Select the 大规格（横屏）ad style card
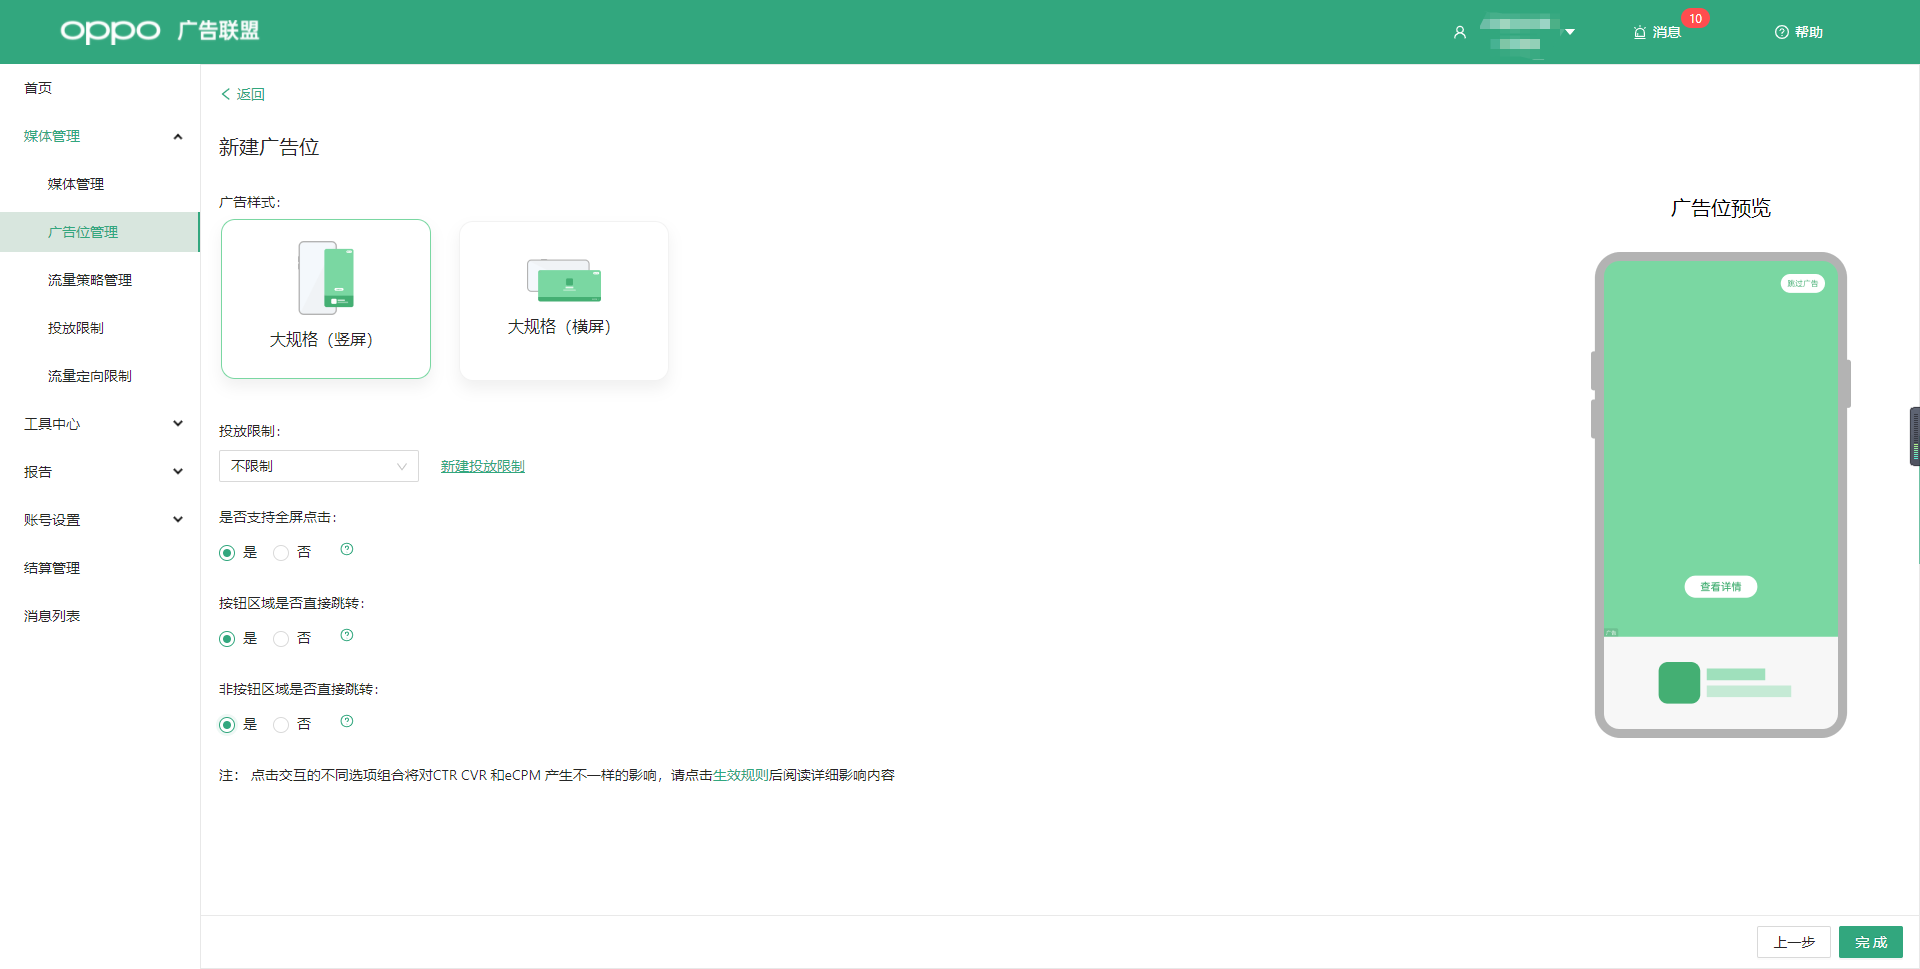Viewport: 1920px width, 969px height. [563, 300]
